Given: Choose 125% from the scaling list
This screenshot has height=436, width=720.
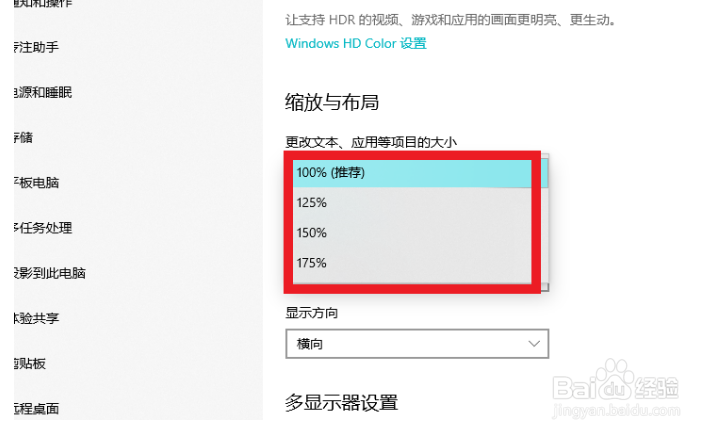Looking at the screenshot, I should (x=410, y=203).
